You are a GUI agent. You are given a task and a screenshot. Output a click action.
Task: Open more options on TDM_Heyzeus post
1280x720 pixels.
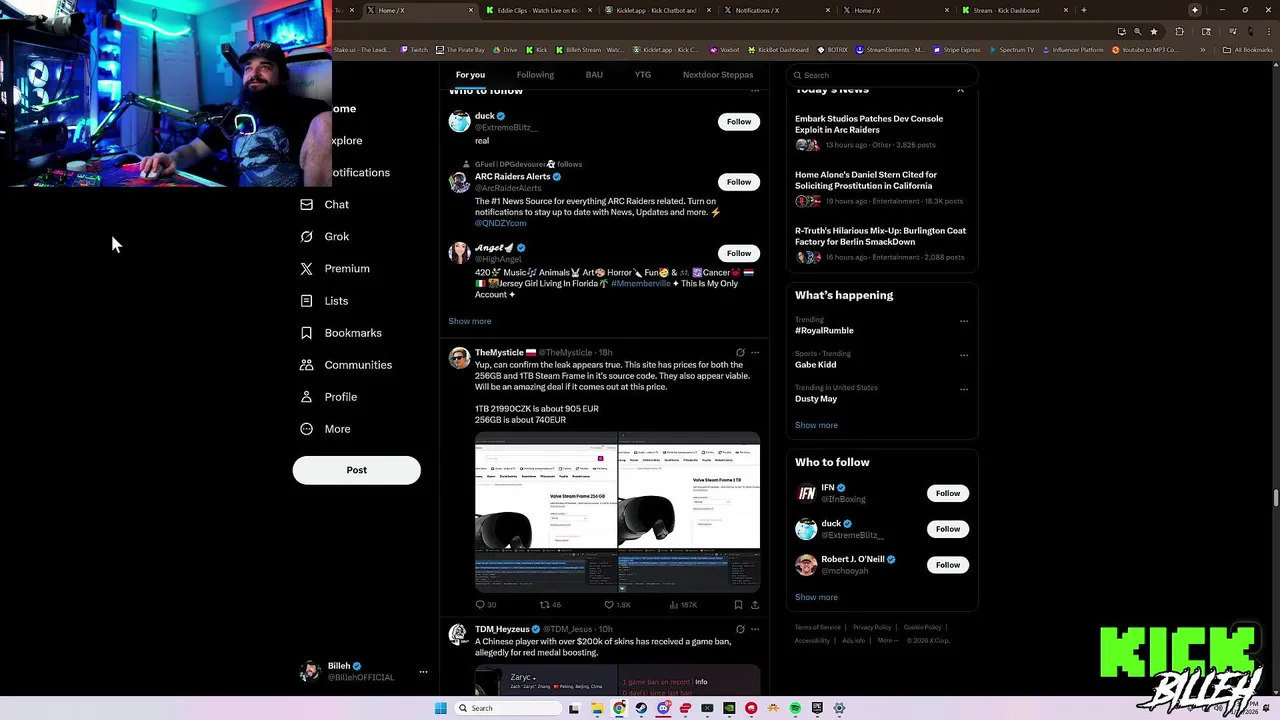(x=755, y=630)
